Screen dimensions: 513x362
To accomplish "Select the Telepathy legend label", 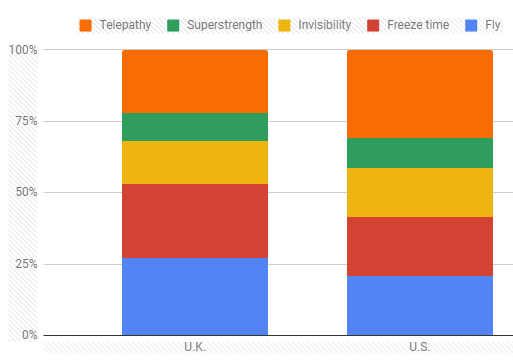I will pos(125,25).
